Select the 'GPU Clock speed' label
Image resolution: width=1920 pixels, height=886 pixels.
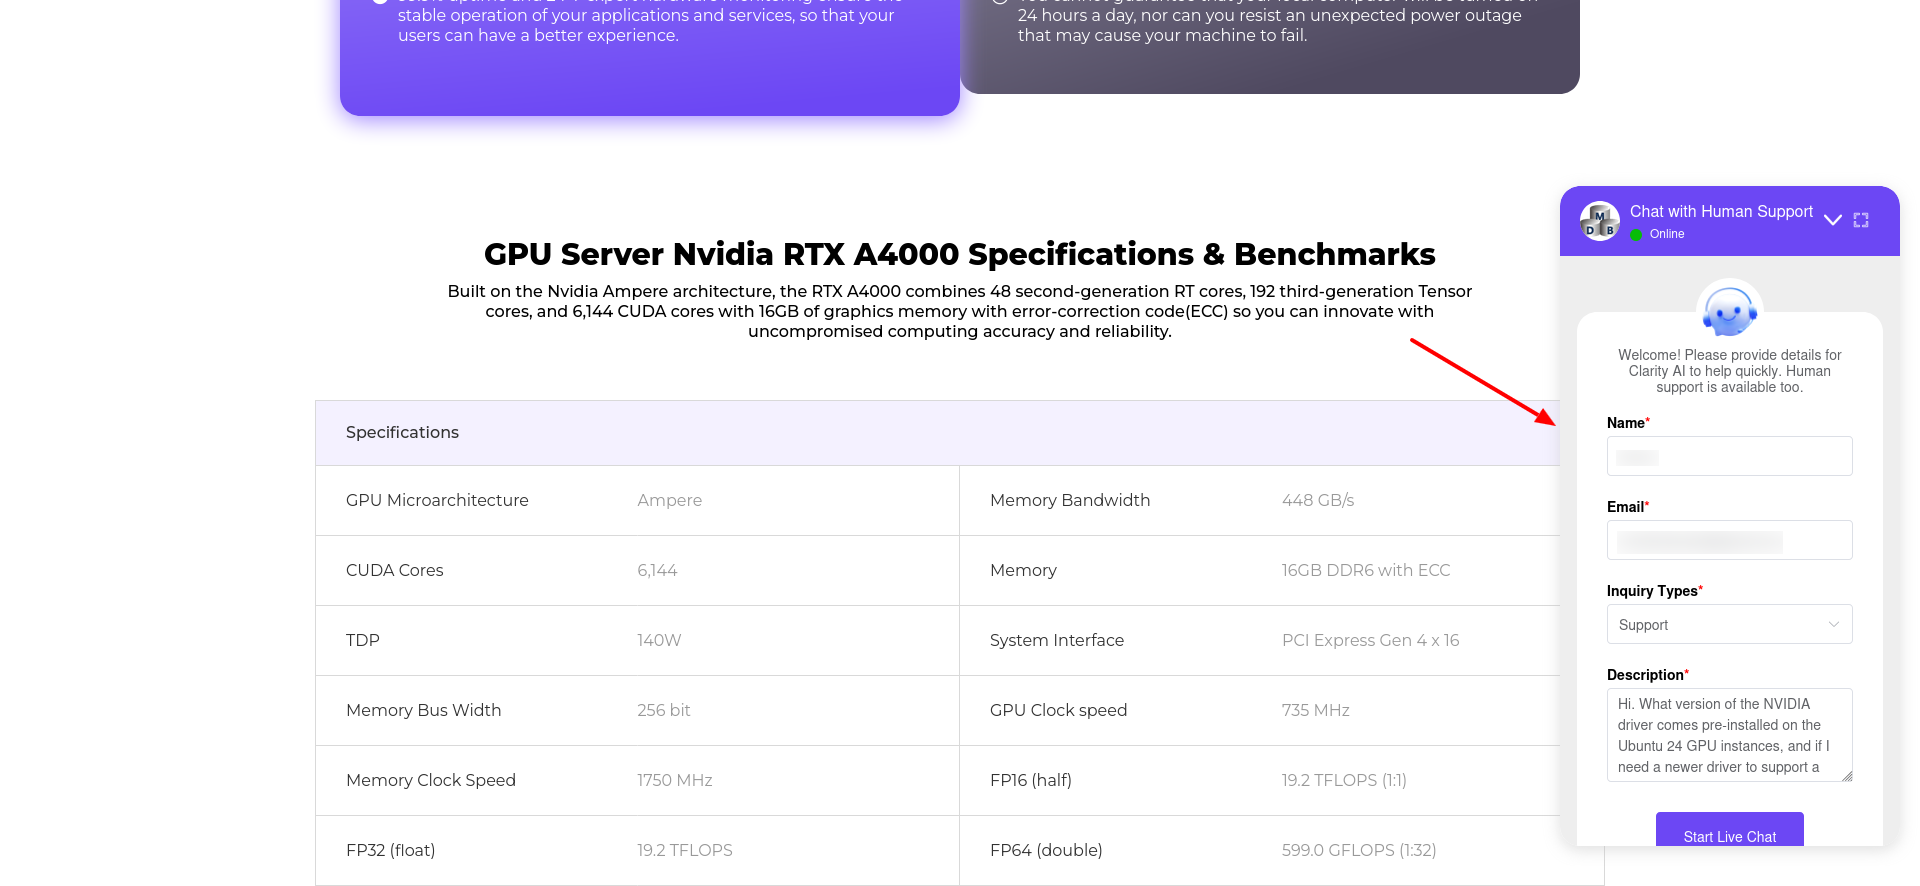(1058, 710)
